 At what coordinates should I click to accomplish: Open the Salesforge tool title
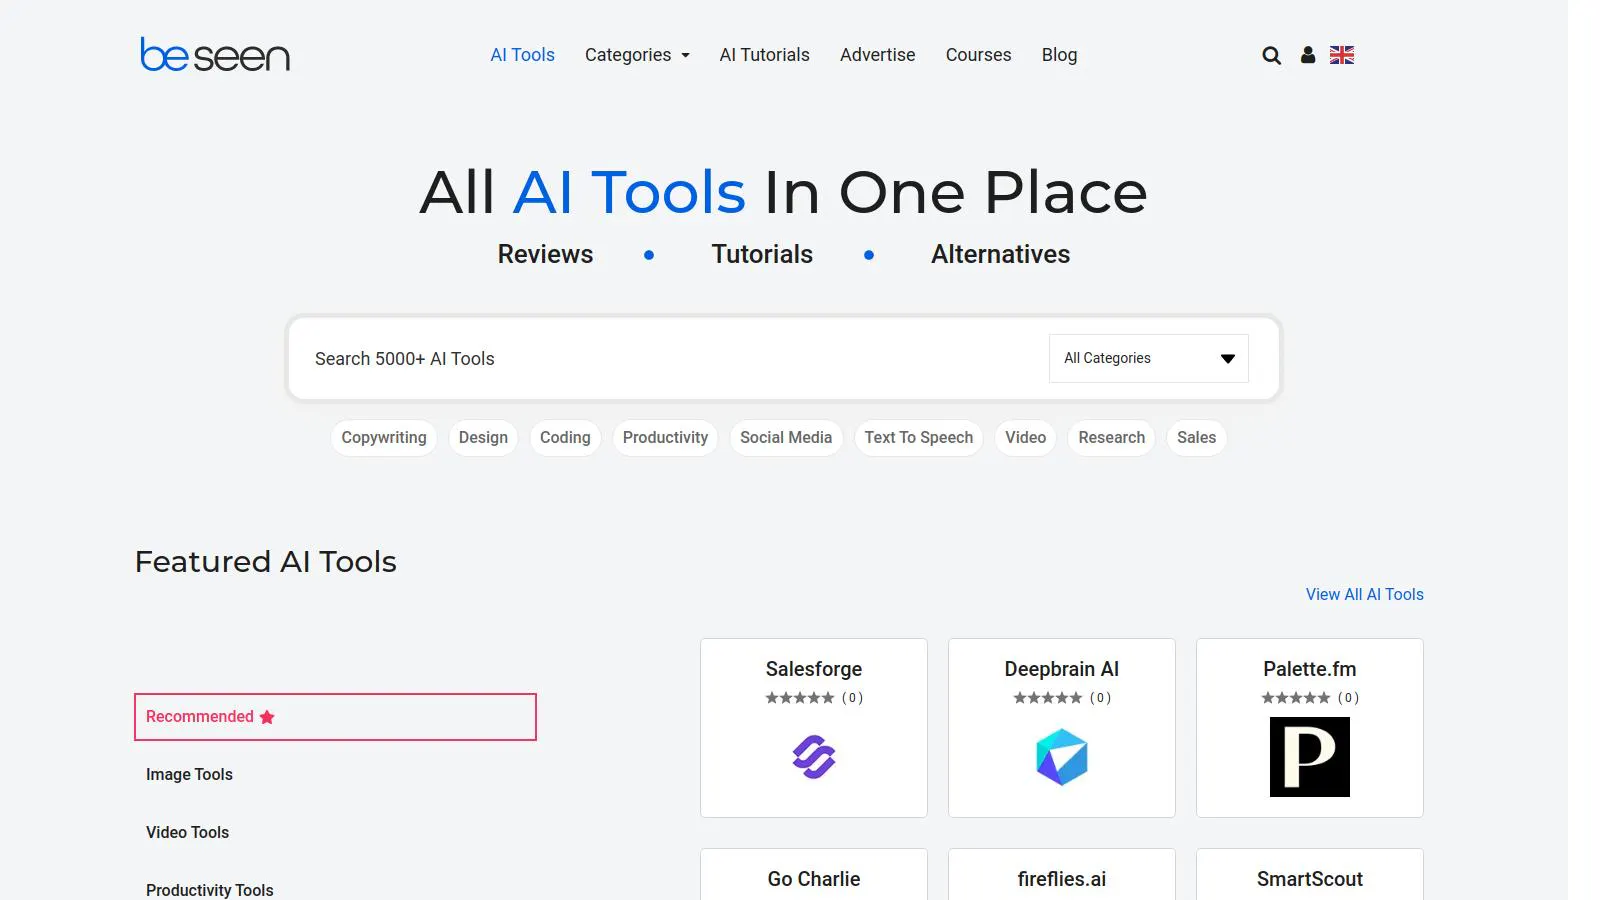(x=814, y=669)
